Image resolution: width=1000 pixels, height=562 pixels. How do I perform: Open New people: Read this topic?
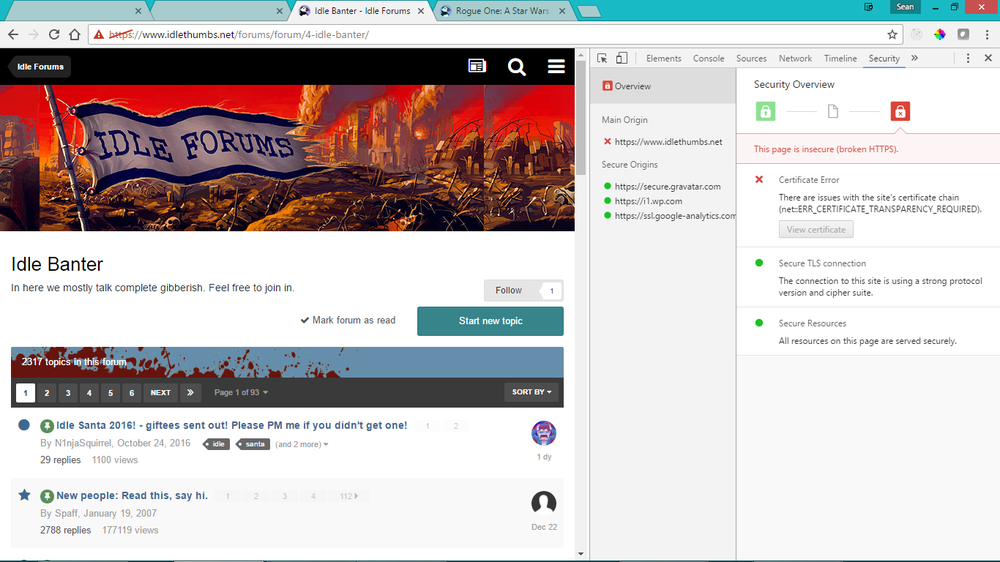coord(132,495)
